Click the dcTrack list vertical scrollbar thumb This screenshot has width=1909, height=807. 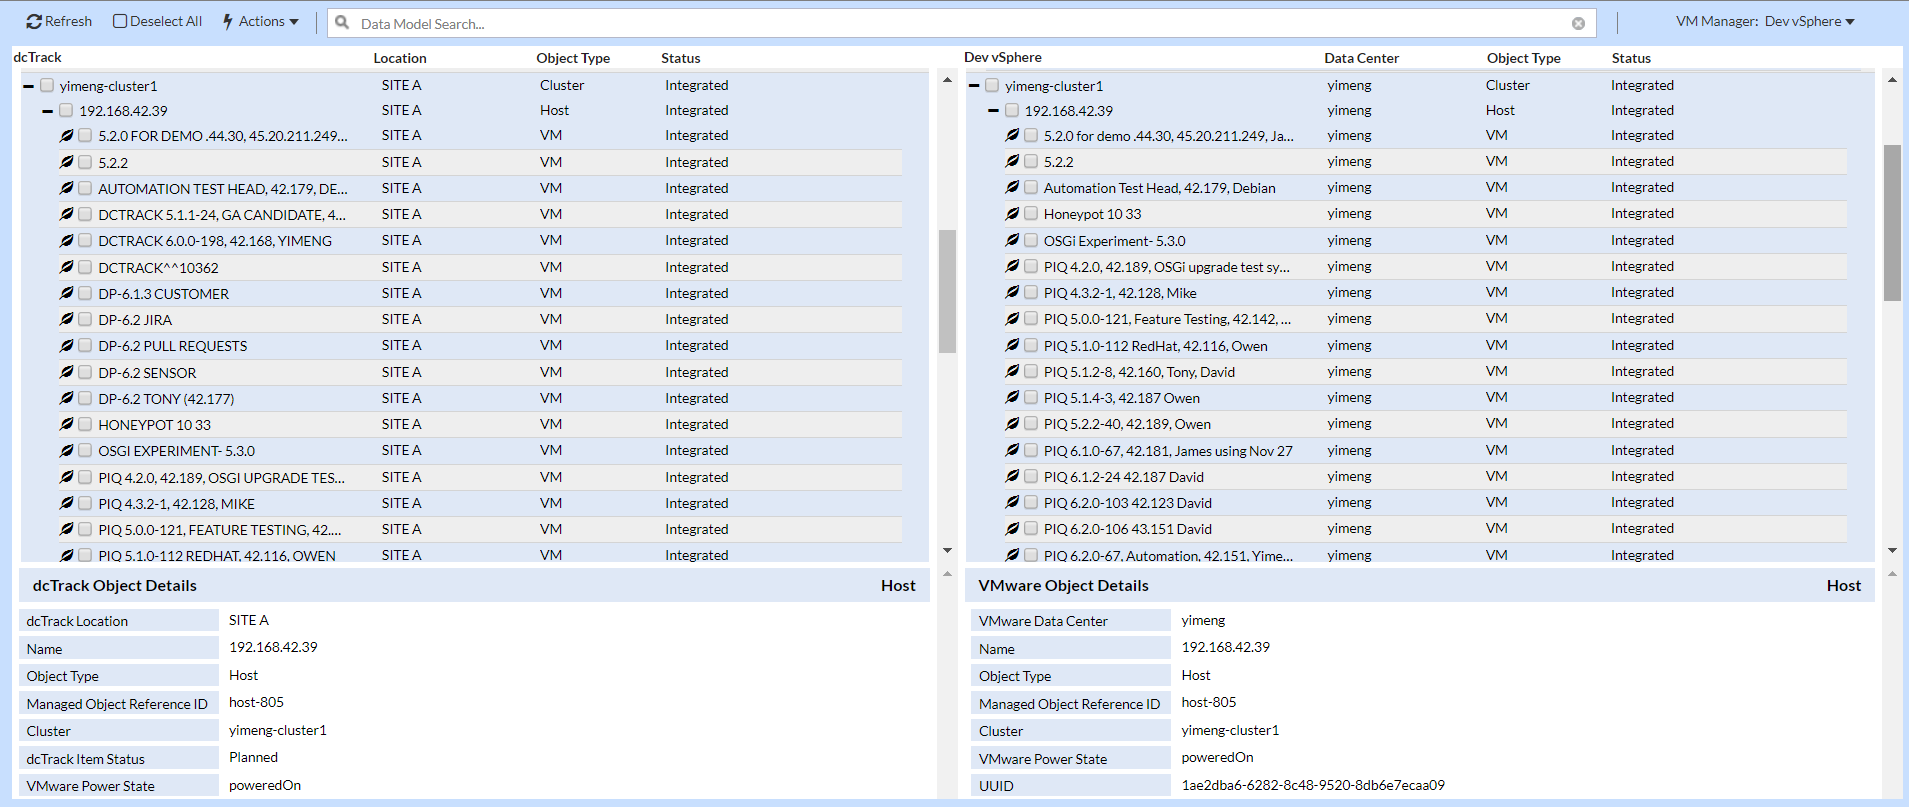[947, 291]
